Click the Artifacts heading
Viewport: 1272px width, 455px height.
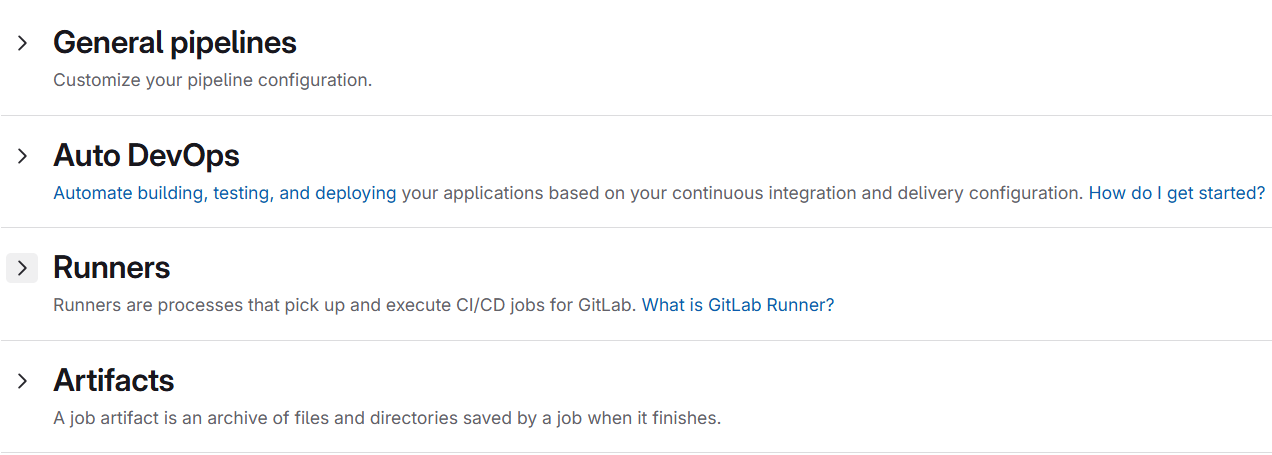[x=113, y=381]
